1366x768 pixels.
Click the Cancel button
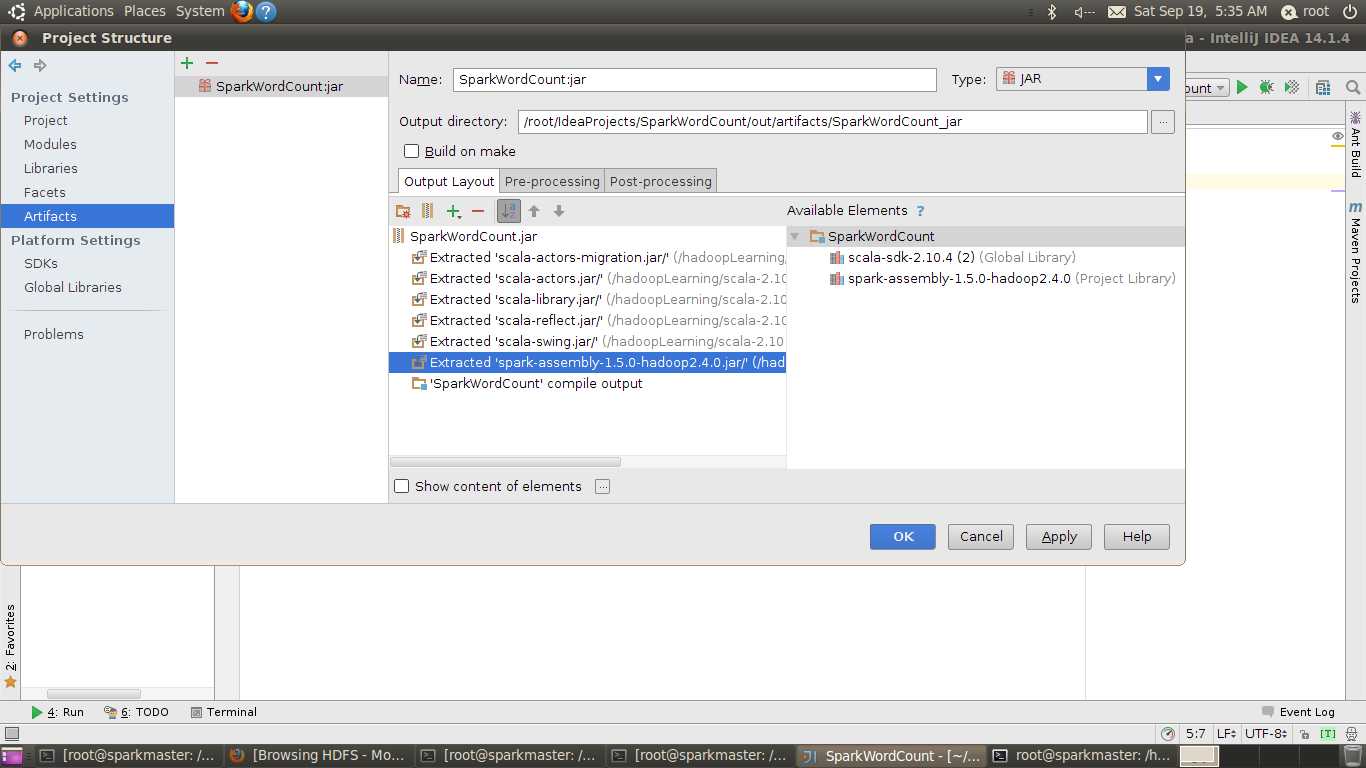[981, 537]
